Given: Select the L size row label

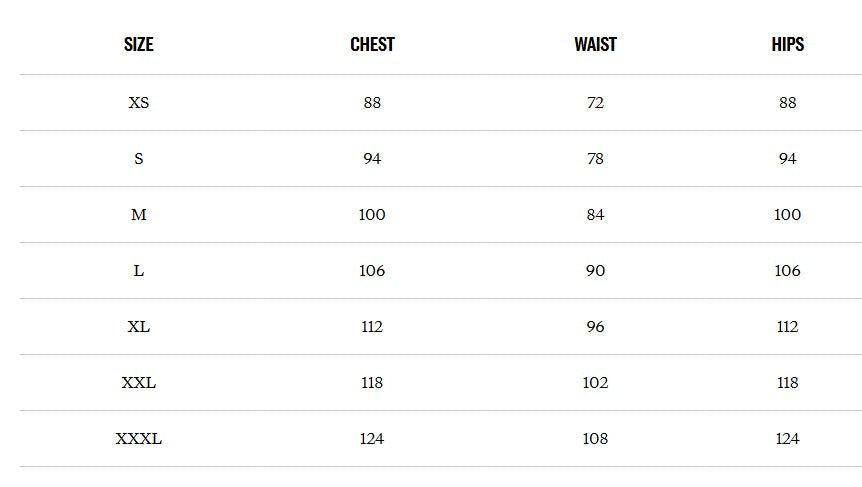Looking at the screenshot, I should pos(139,270).
